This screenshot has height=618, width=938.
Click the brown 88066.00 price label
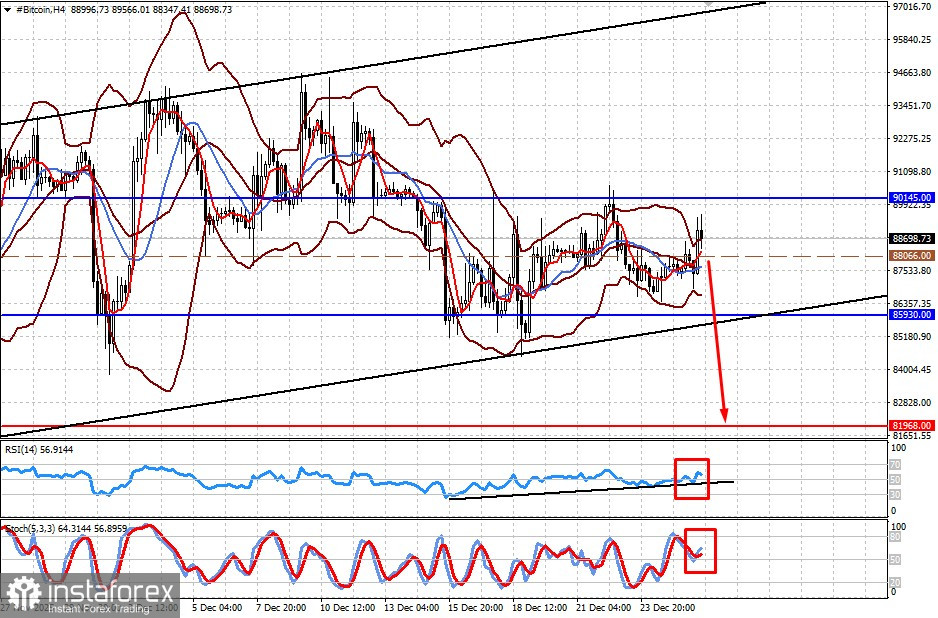[912, 255]
